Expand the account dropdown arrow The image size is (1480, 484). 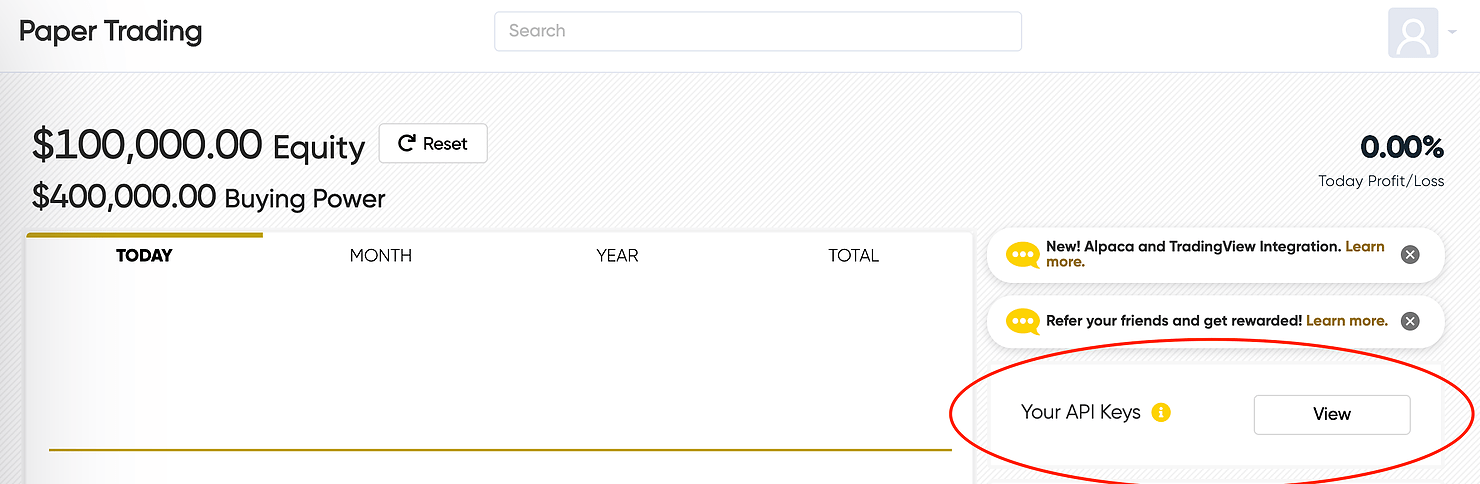click(x=1452, y=33)
